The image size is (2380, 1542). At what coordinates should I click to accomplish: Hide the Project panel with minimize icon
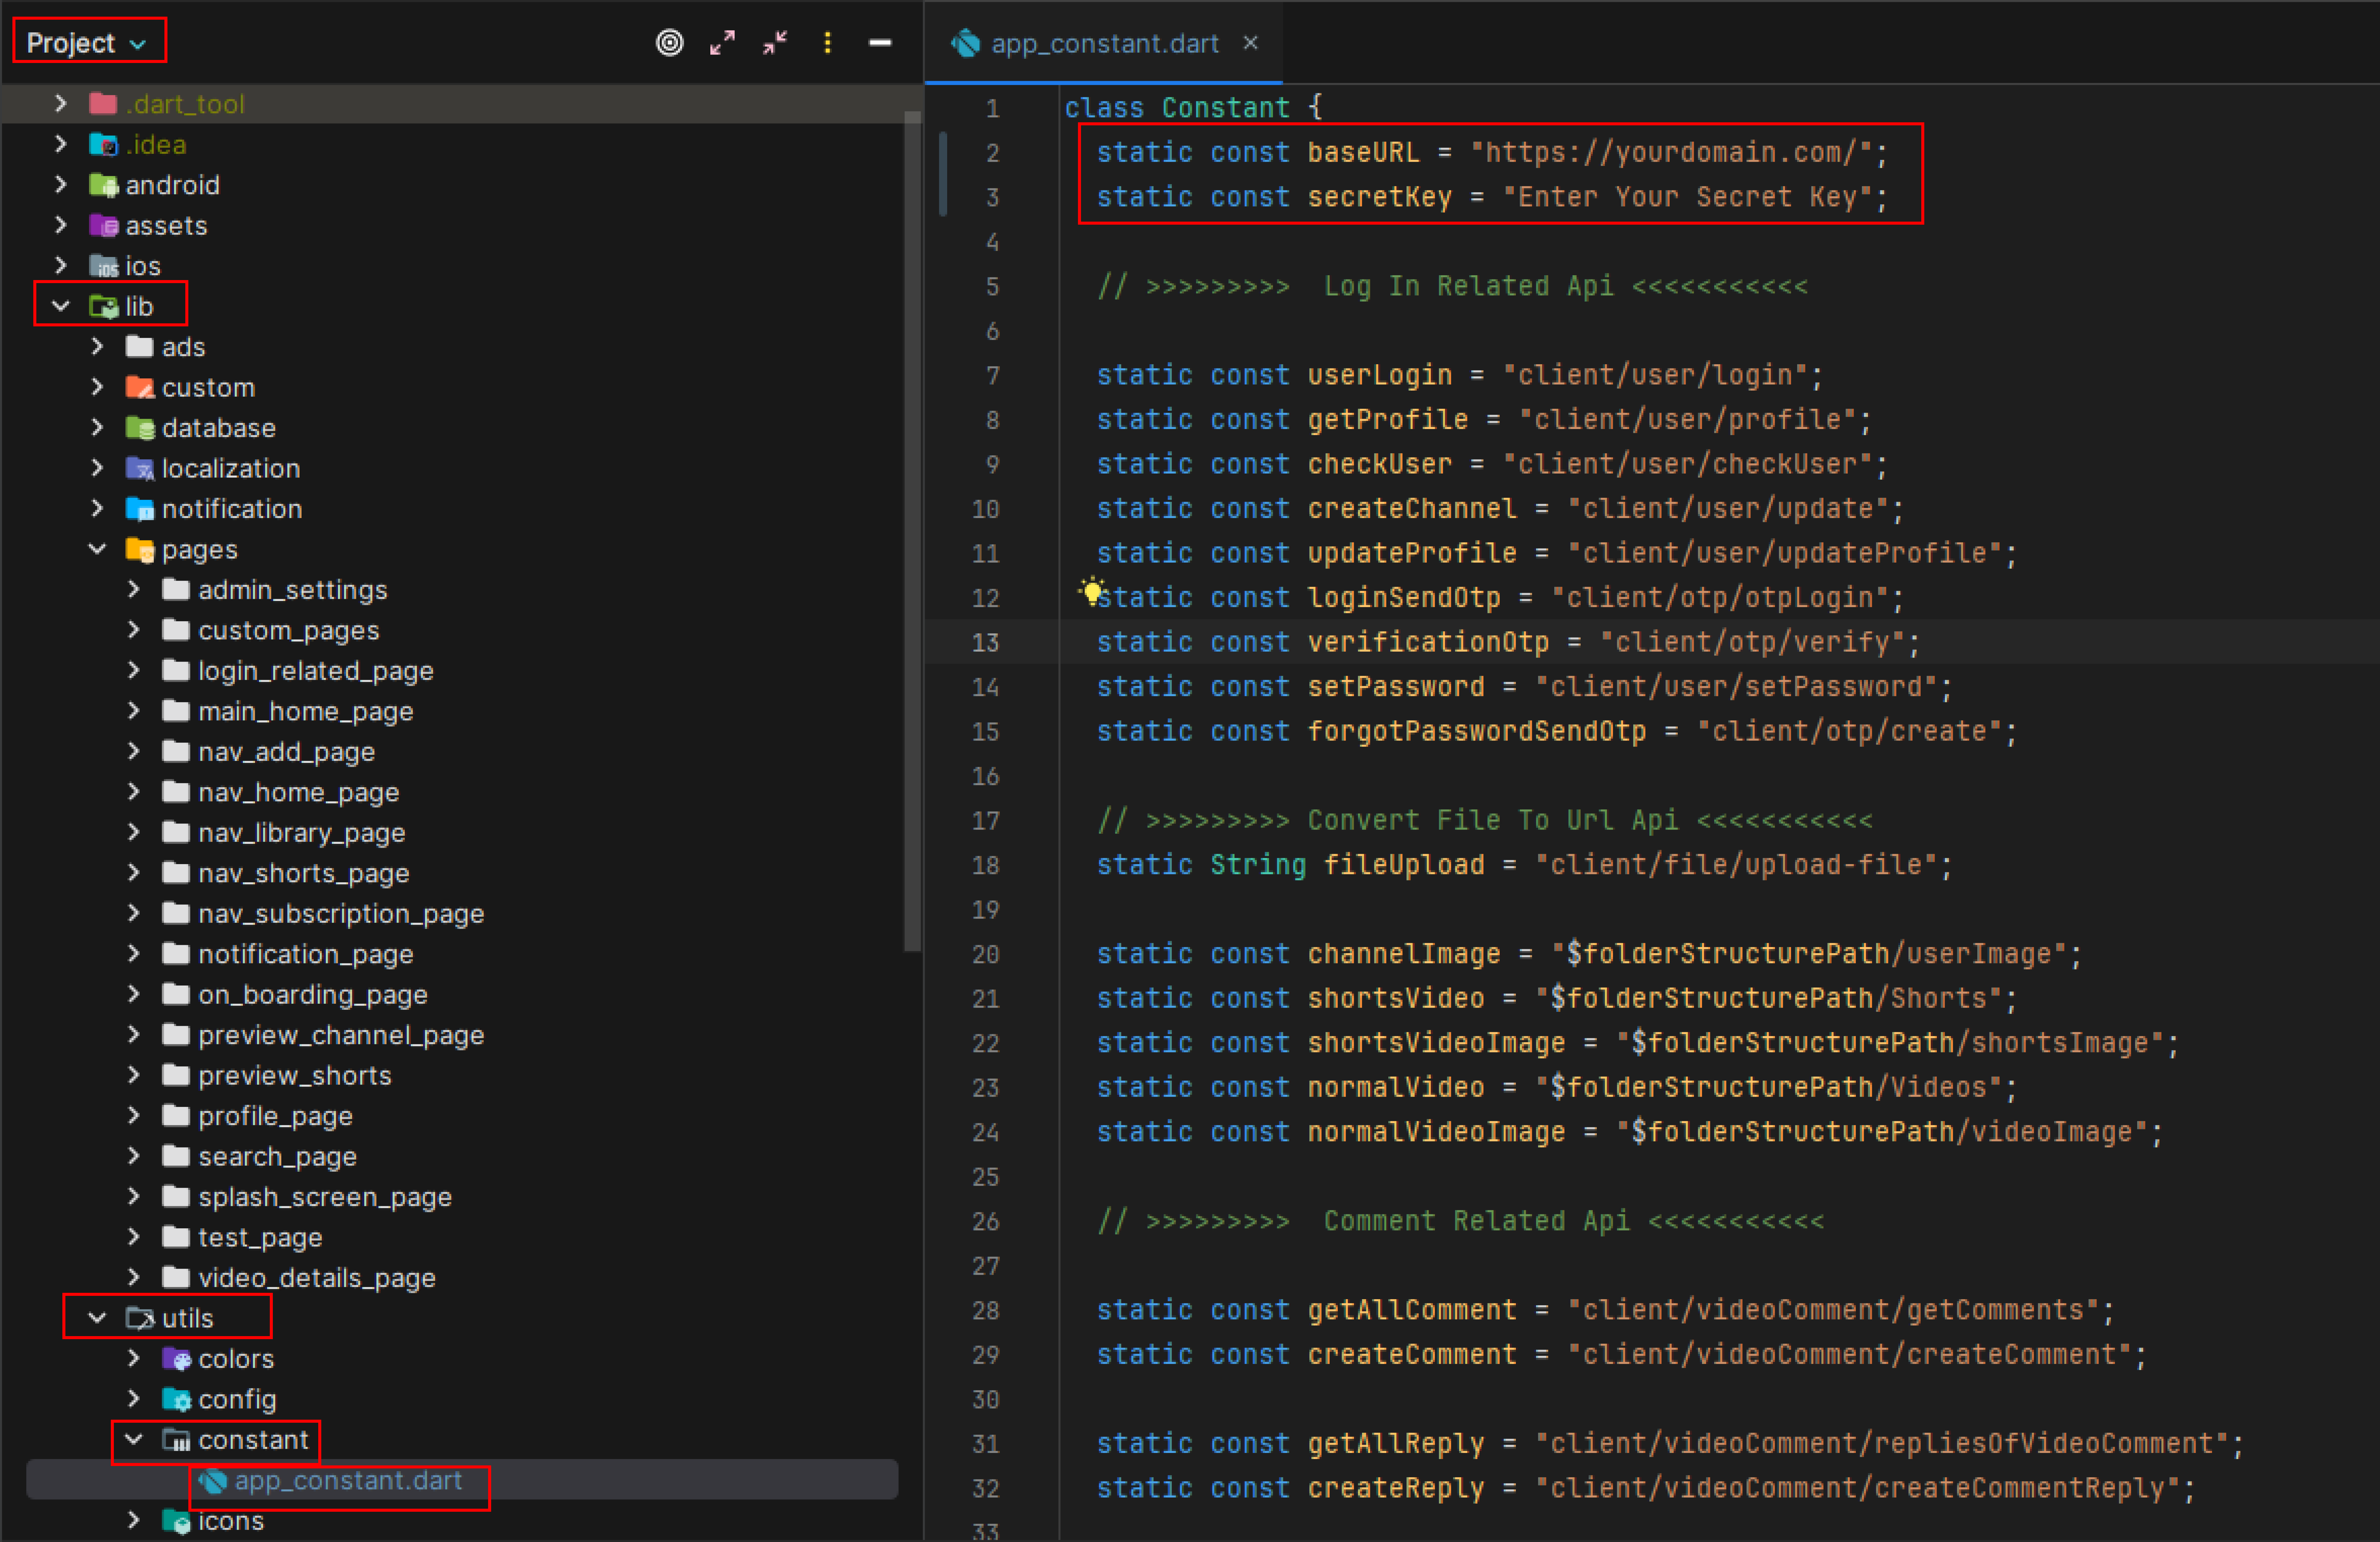pyautogui.click(x=880, y=43)
